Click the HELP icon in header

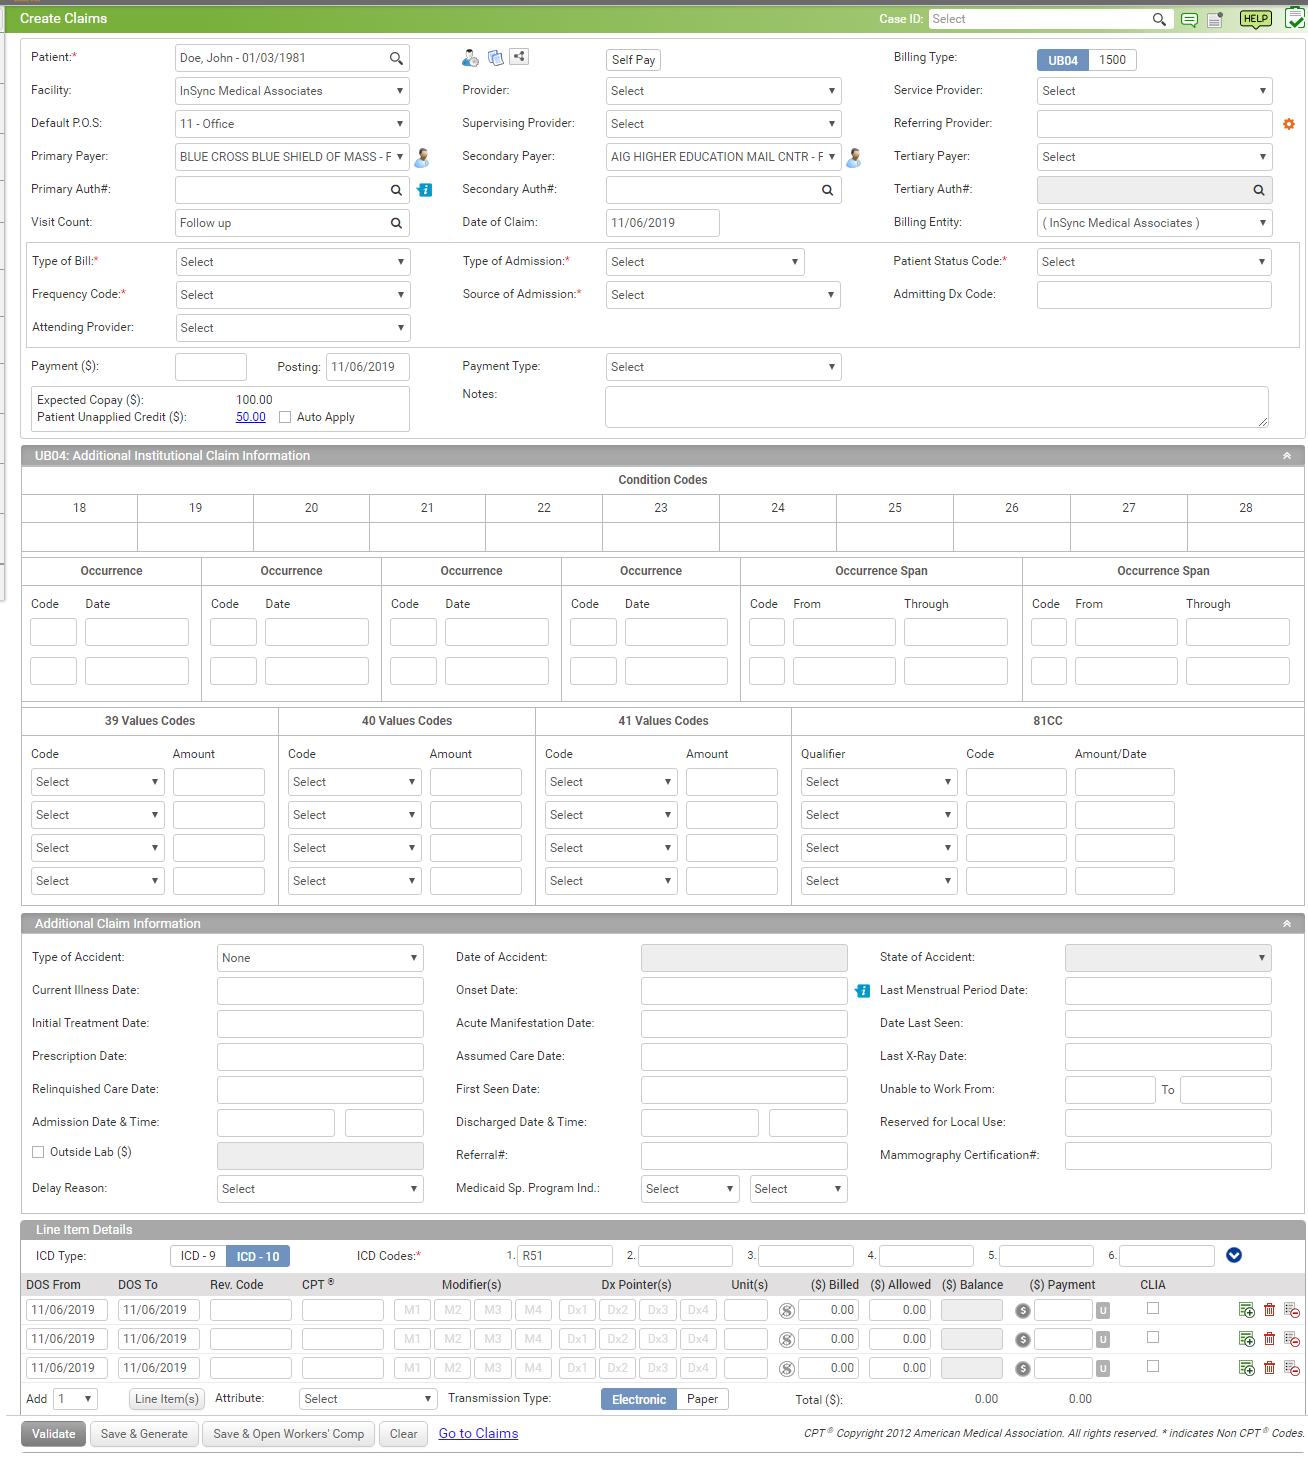pyautogui.click(x=1255, y=19)
